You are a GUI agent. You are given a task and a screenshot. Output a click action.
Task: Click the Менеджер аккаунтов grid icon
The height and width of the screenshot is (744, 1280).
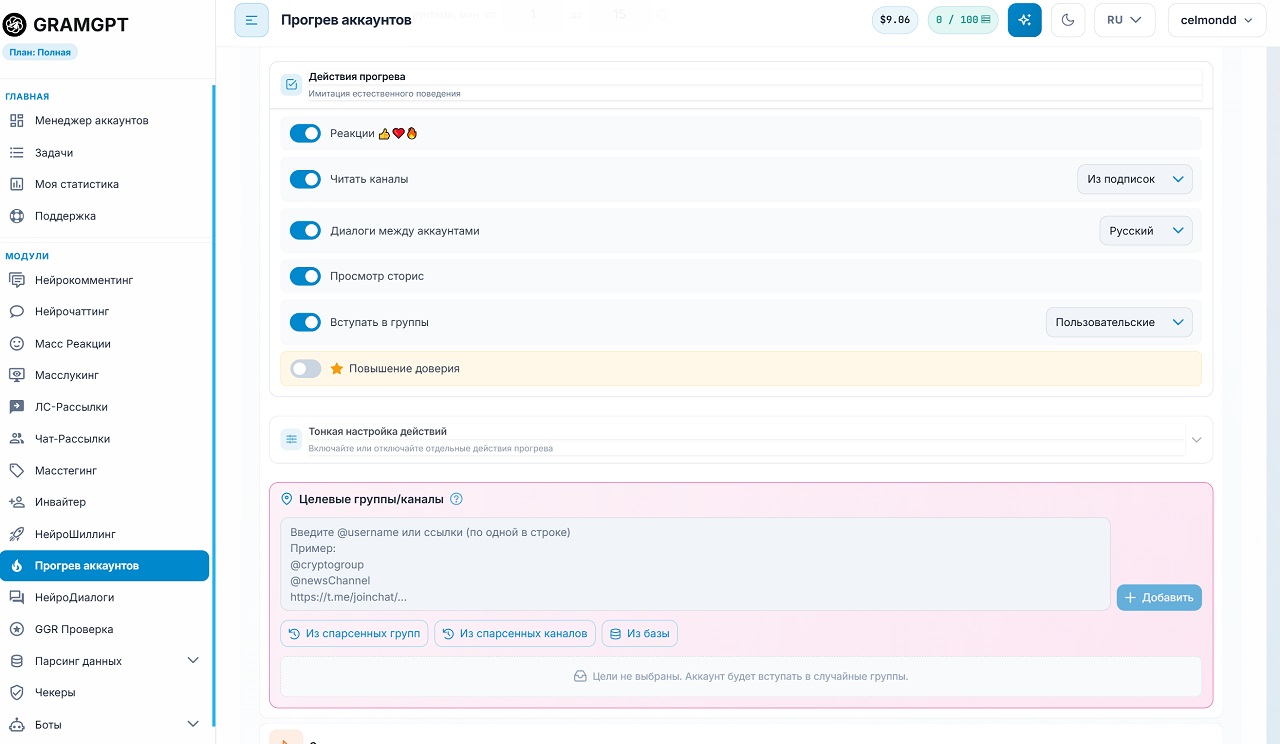pyautogui.click(x=16, y=121)
